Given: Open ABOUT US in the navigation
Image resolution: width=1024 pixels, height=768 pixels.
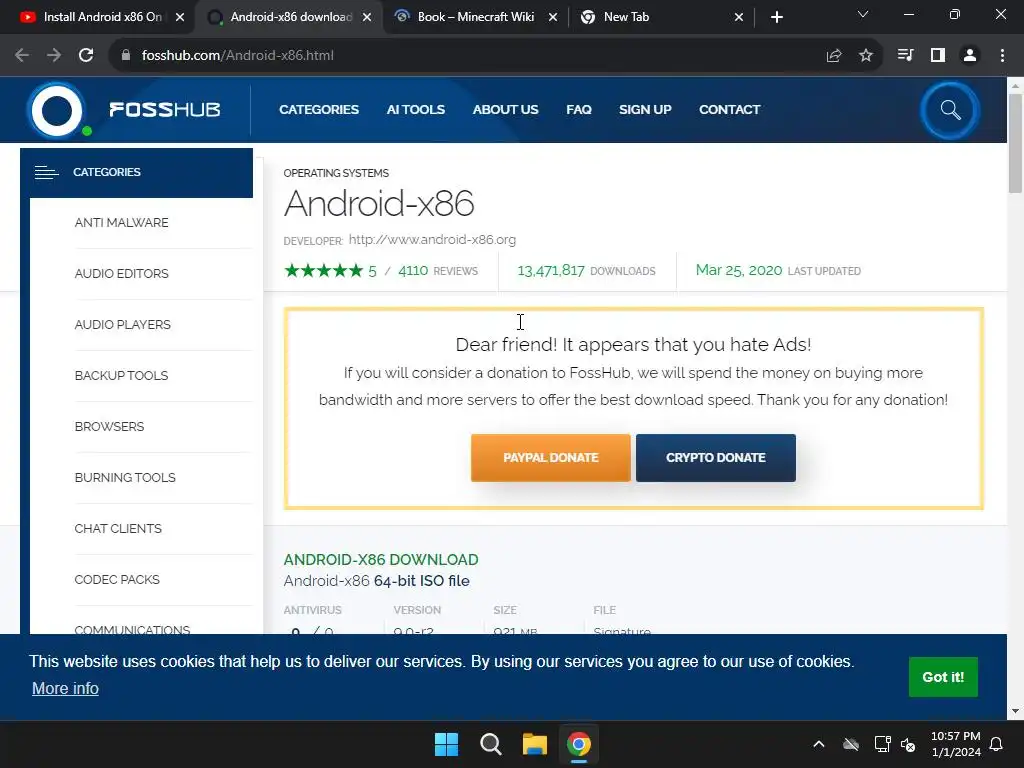Looking at the screenshot, I should [505, 110].
